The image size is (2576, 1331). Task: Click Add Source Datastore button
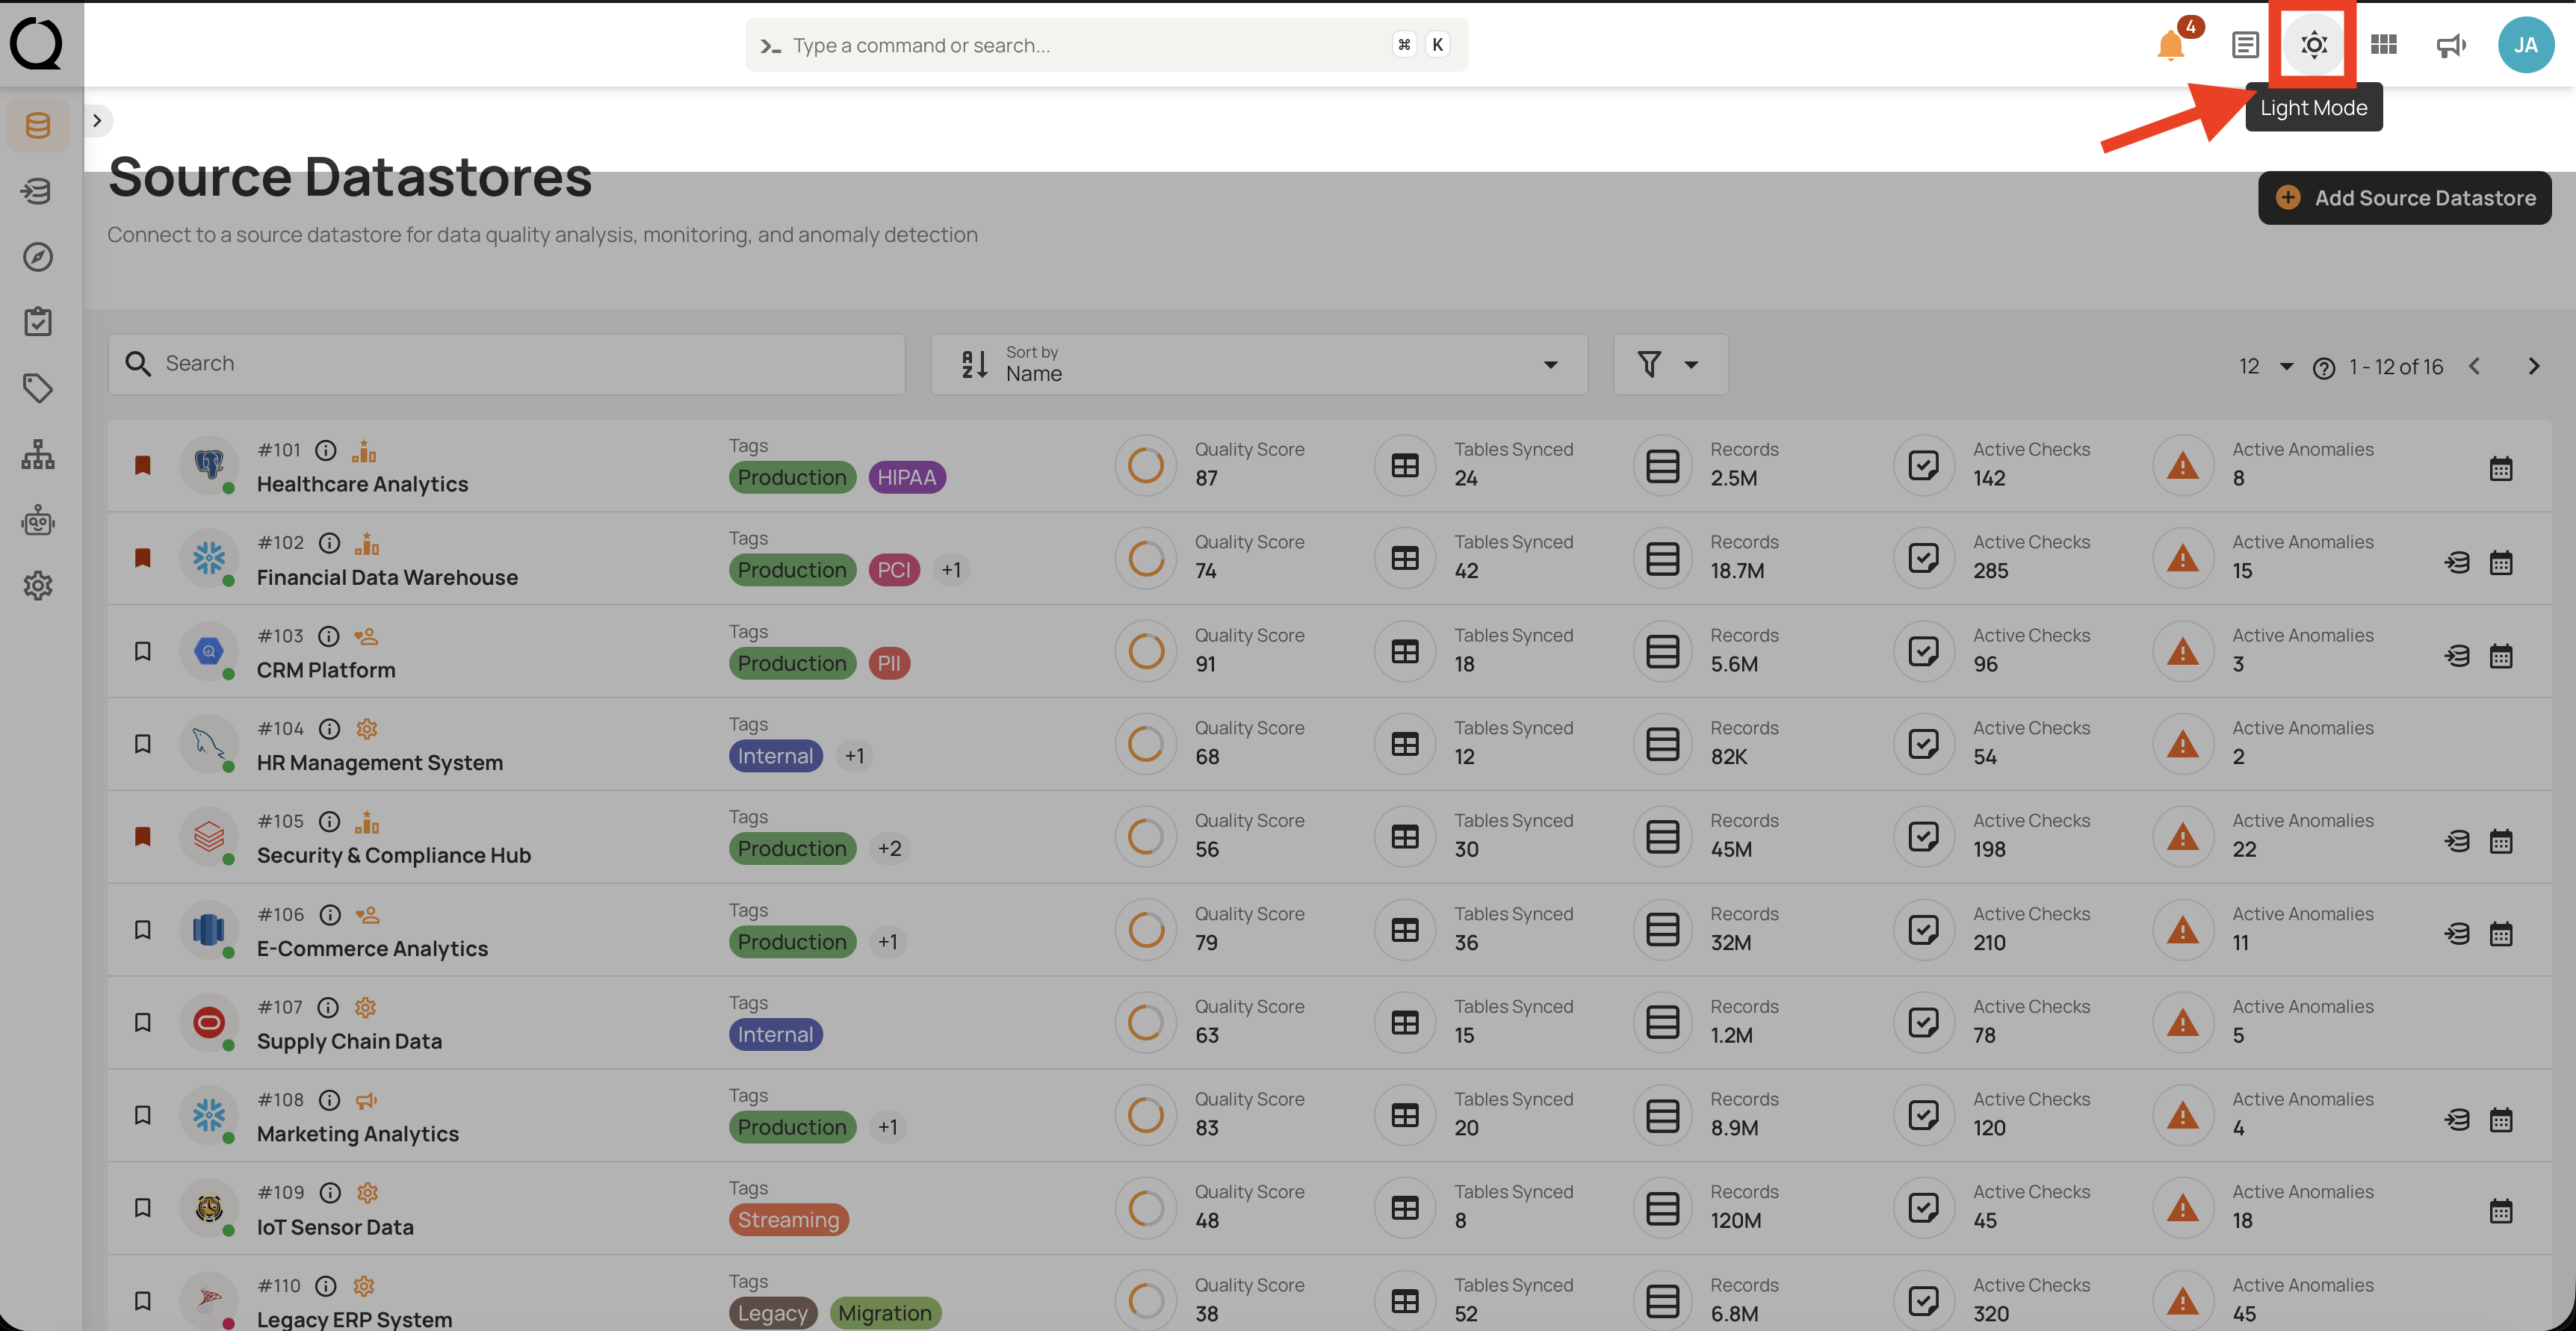click(2404, 198)
